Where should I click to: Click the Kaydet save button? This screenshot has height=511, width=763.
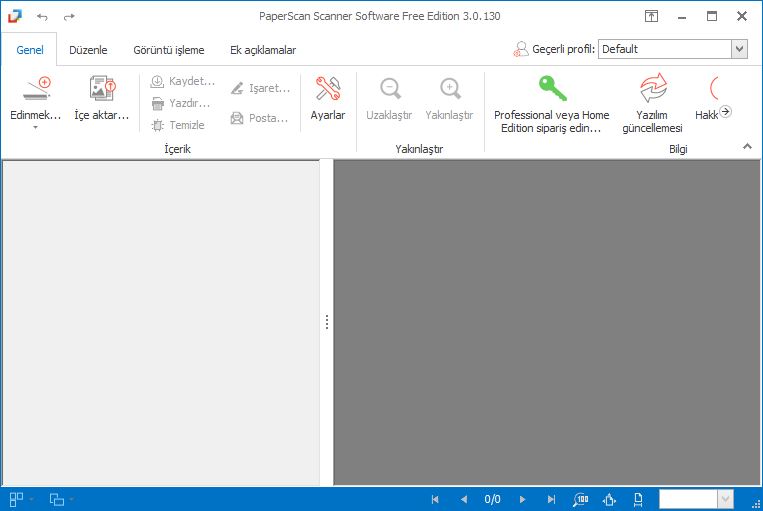pyautogui.click(x=182, y=81)
